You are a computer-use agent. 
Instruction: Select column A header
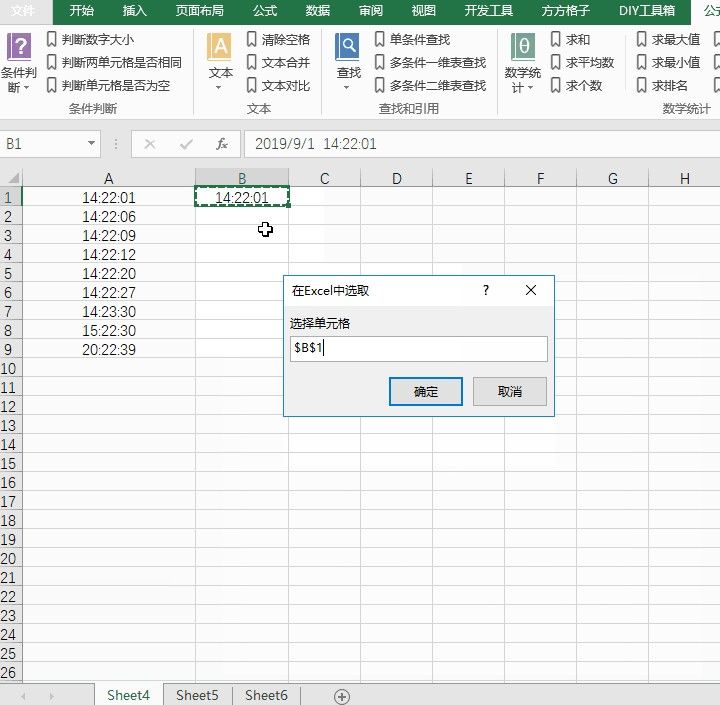109,178
